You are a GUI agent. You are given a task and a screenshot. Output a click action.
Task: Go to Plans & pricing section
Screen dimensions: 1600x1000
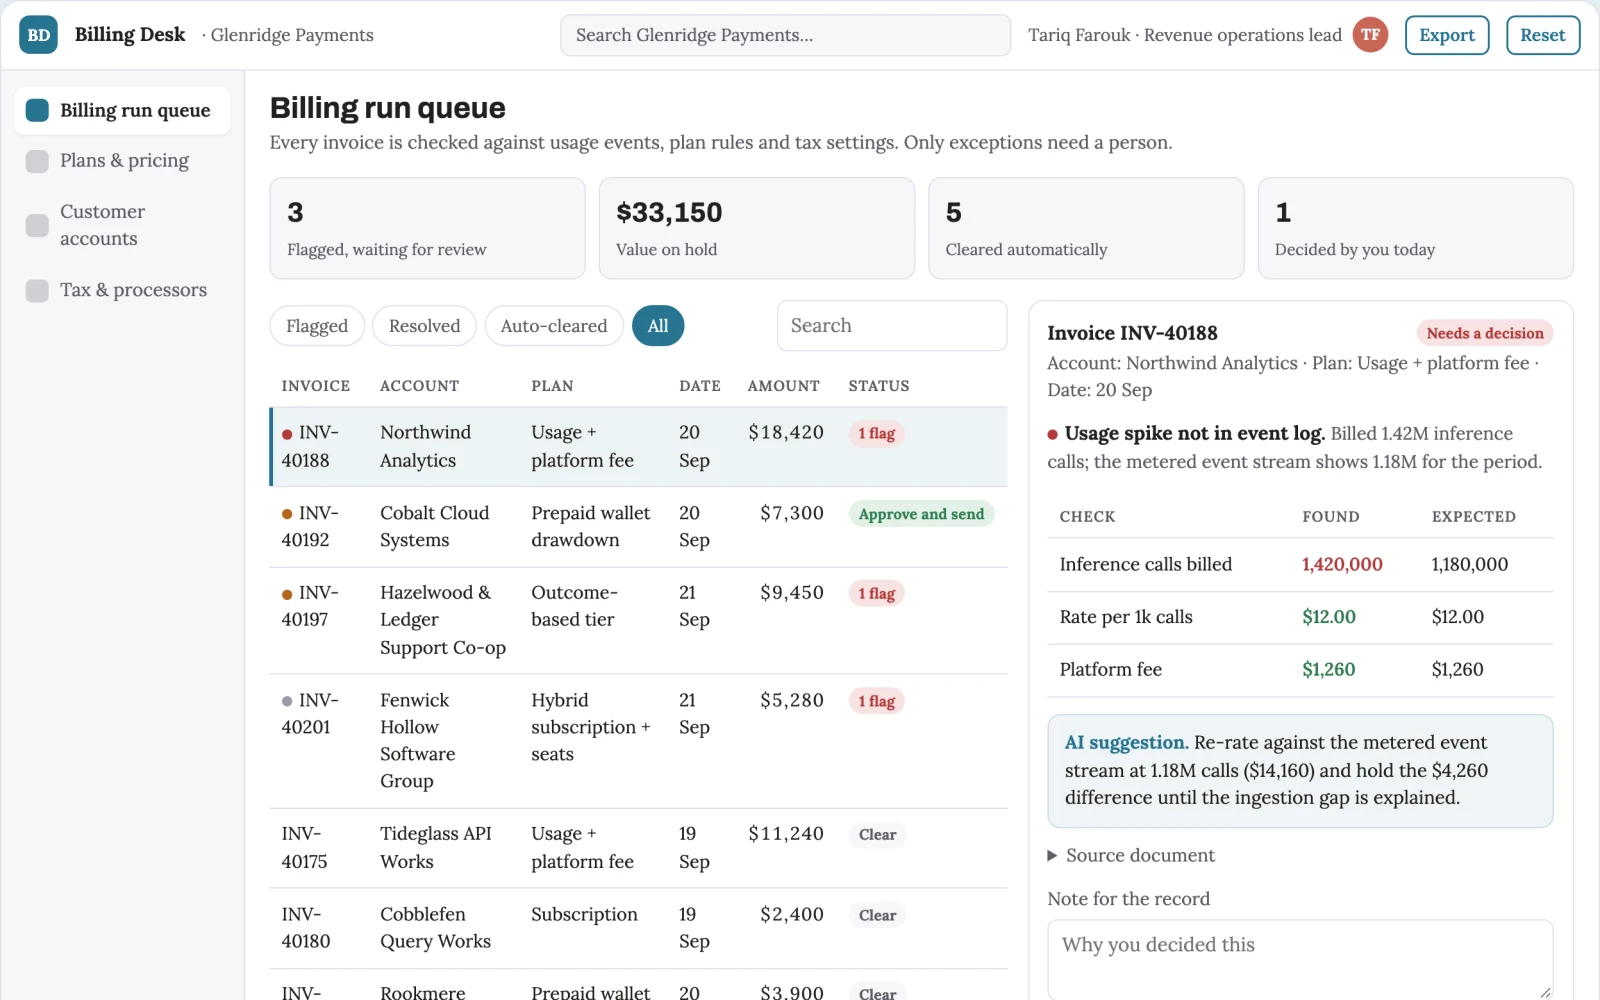(x=122, y=161)
